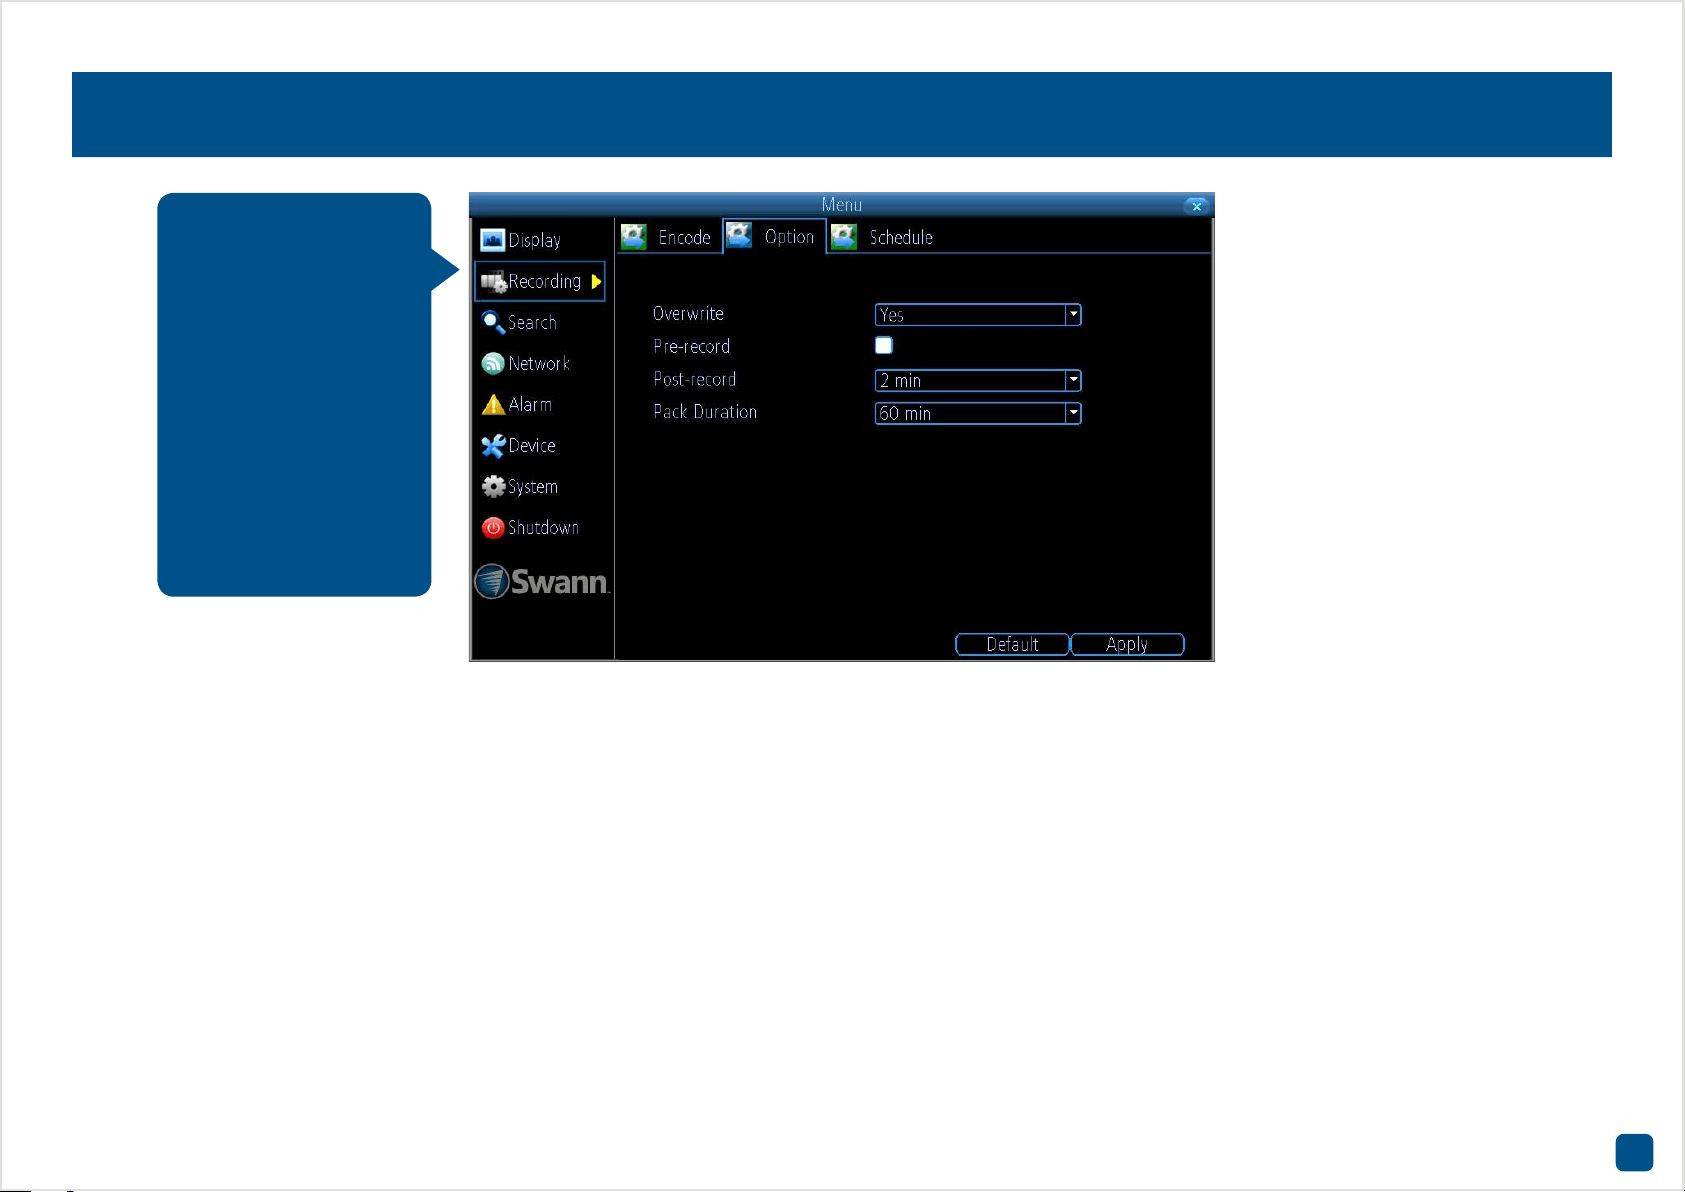
Task: Open the Overwrite dropdown arrow
Action: pyautogui.click(x=1073, y=315)
